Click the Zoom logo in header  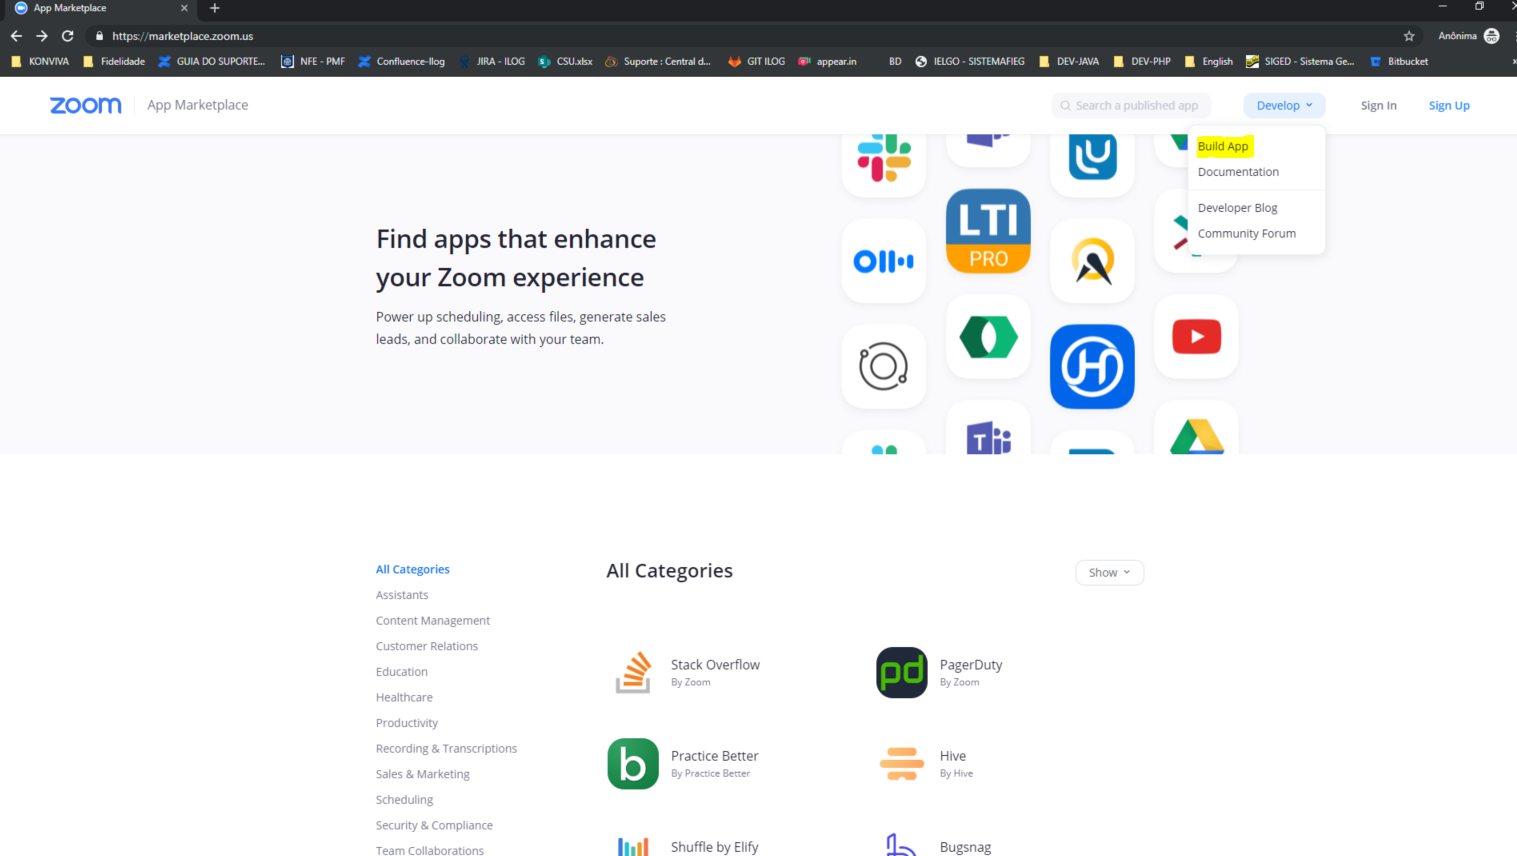(x=86, y=105)
